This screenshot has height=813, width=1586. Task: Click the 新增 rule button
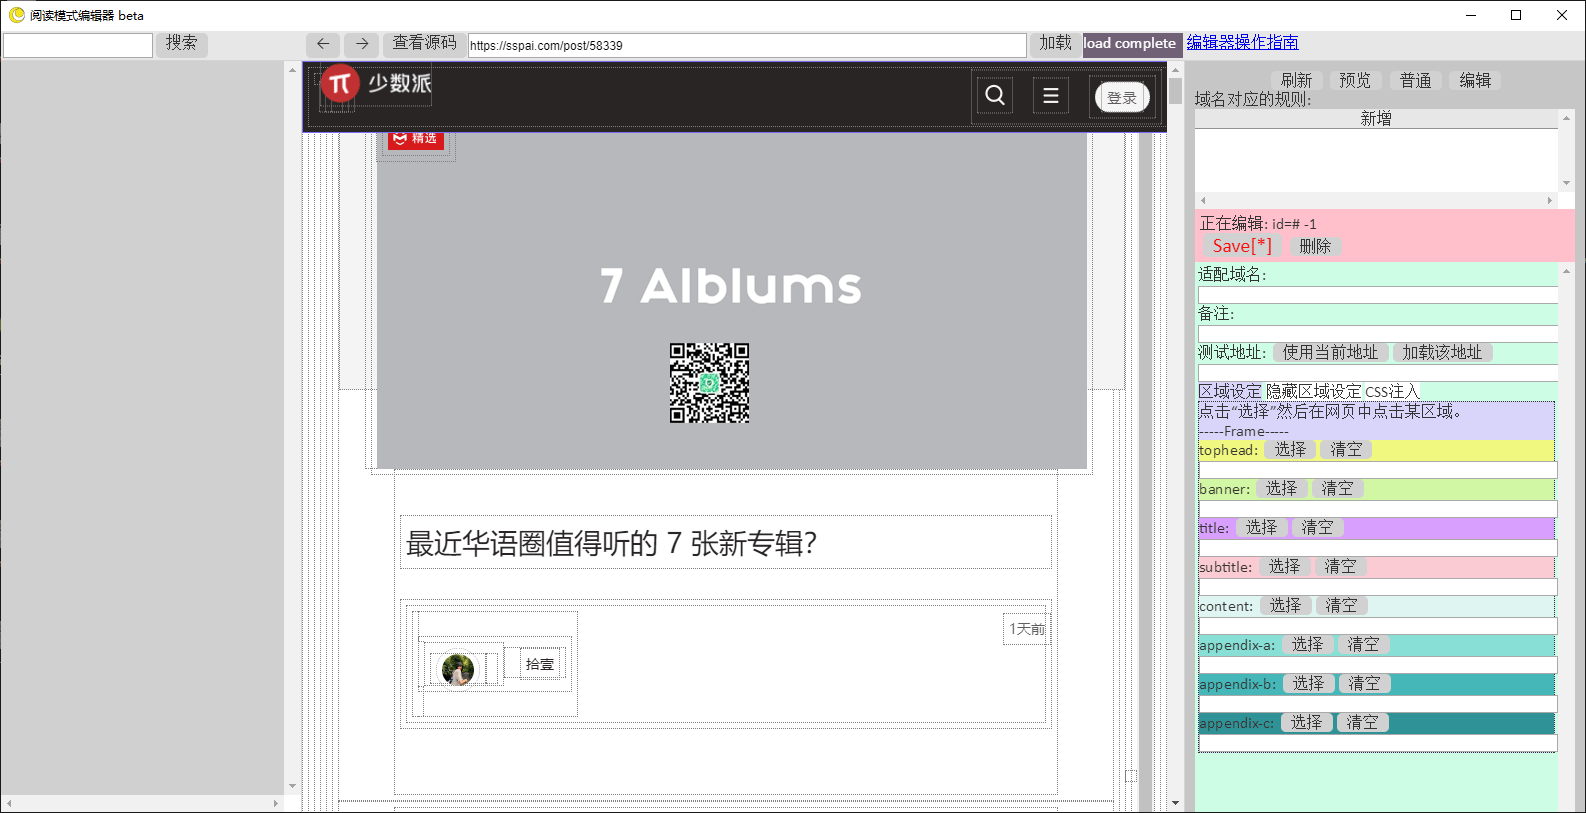(1376, 119)
